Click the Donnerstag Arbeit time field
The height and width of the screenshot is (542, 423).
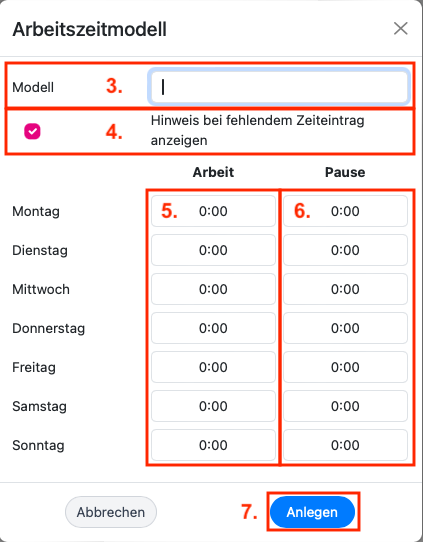click(x=213, y=328)
